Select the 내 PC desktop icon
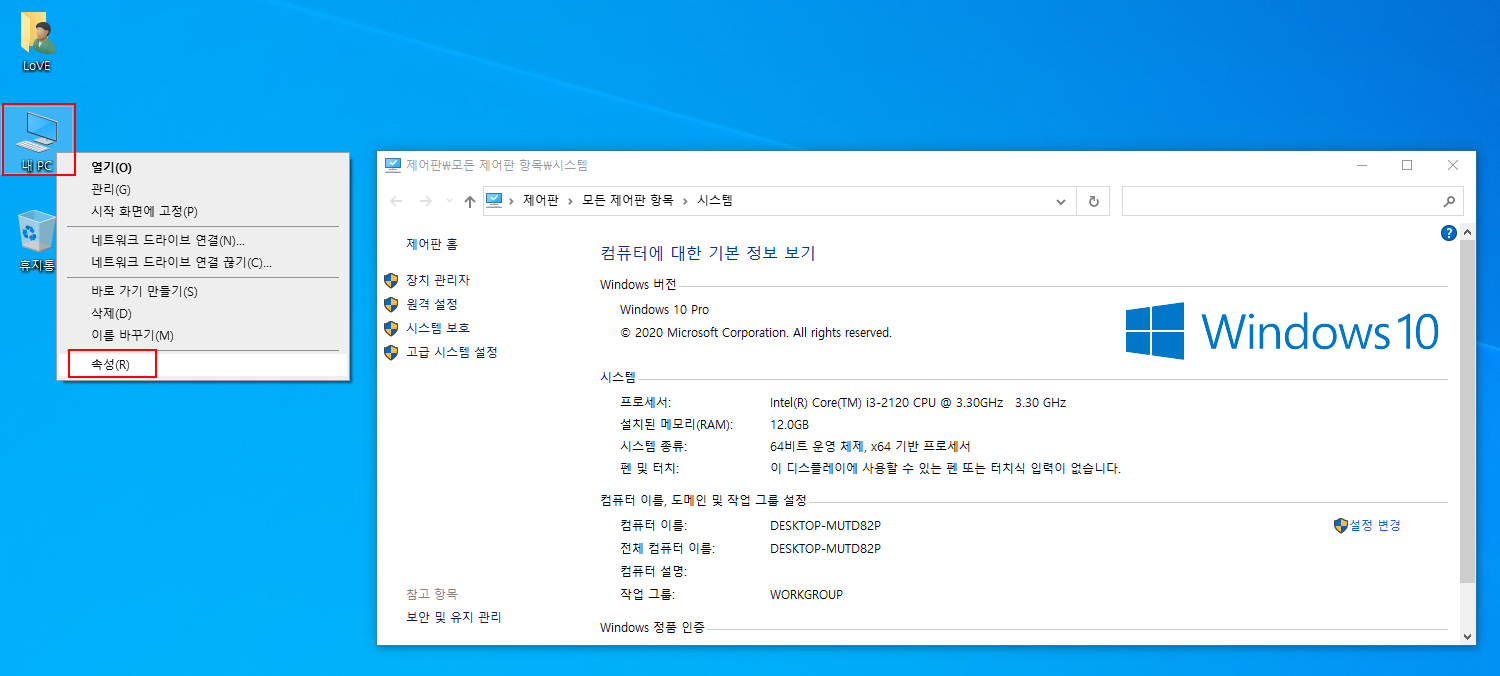Screen dimensions: 1500x676 (39, 140)
